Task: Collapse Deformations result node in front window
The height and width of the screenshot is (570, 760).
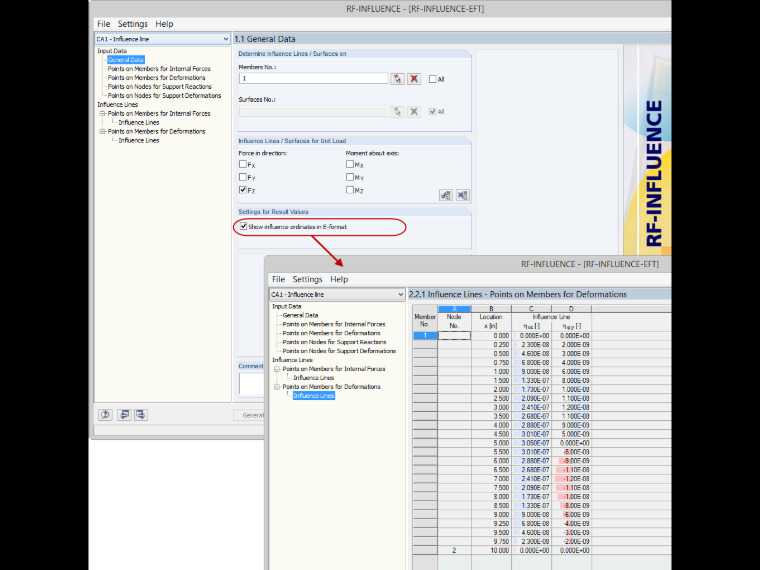Action: [x=277, y=387]
